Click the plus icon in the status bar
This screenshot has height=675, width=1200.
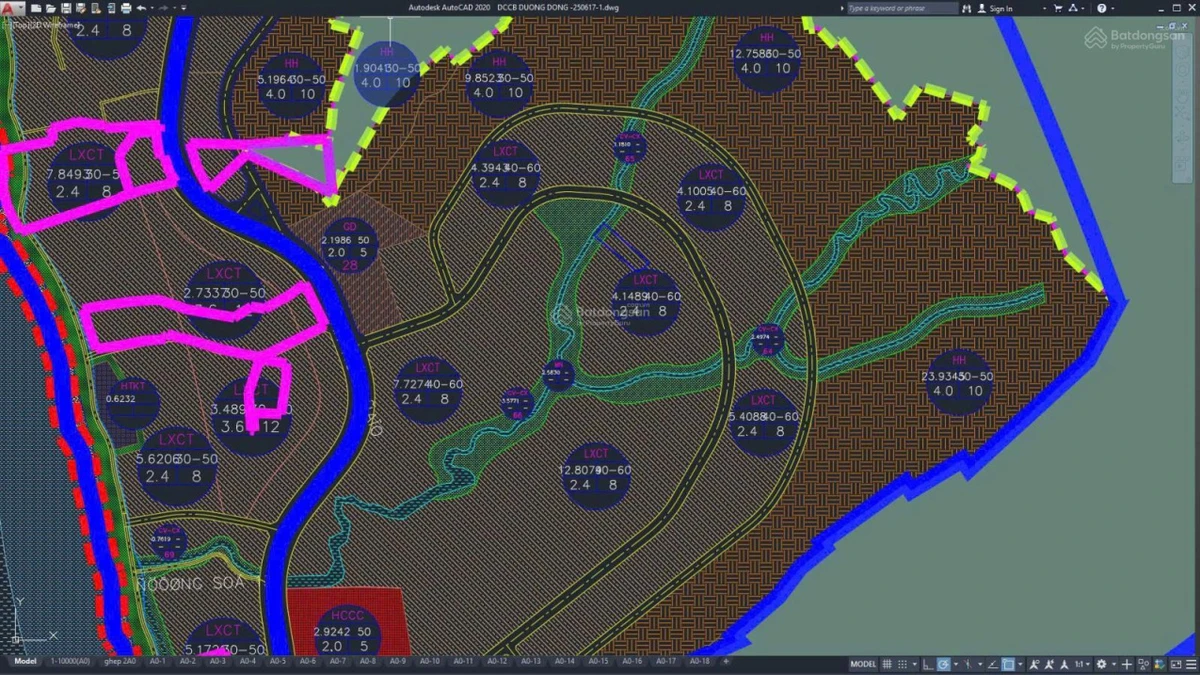(x=1127, y=663)
